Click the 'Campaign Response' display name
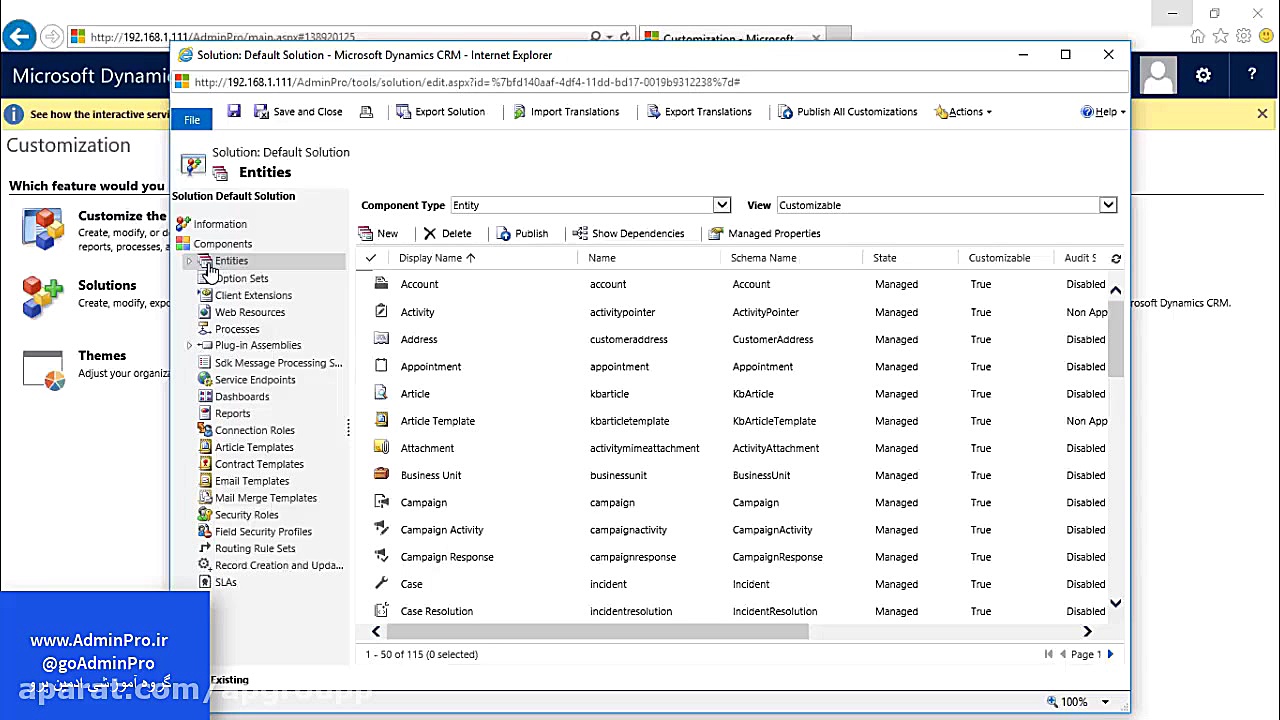 coord(447,557)
